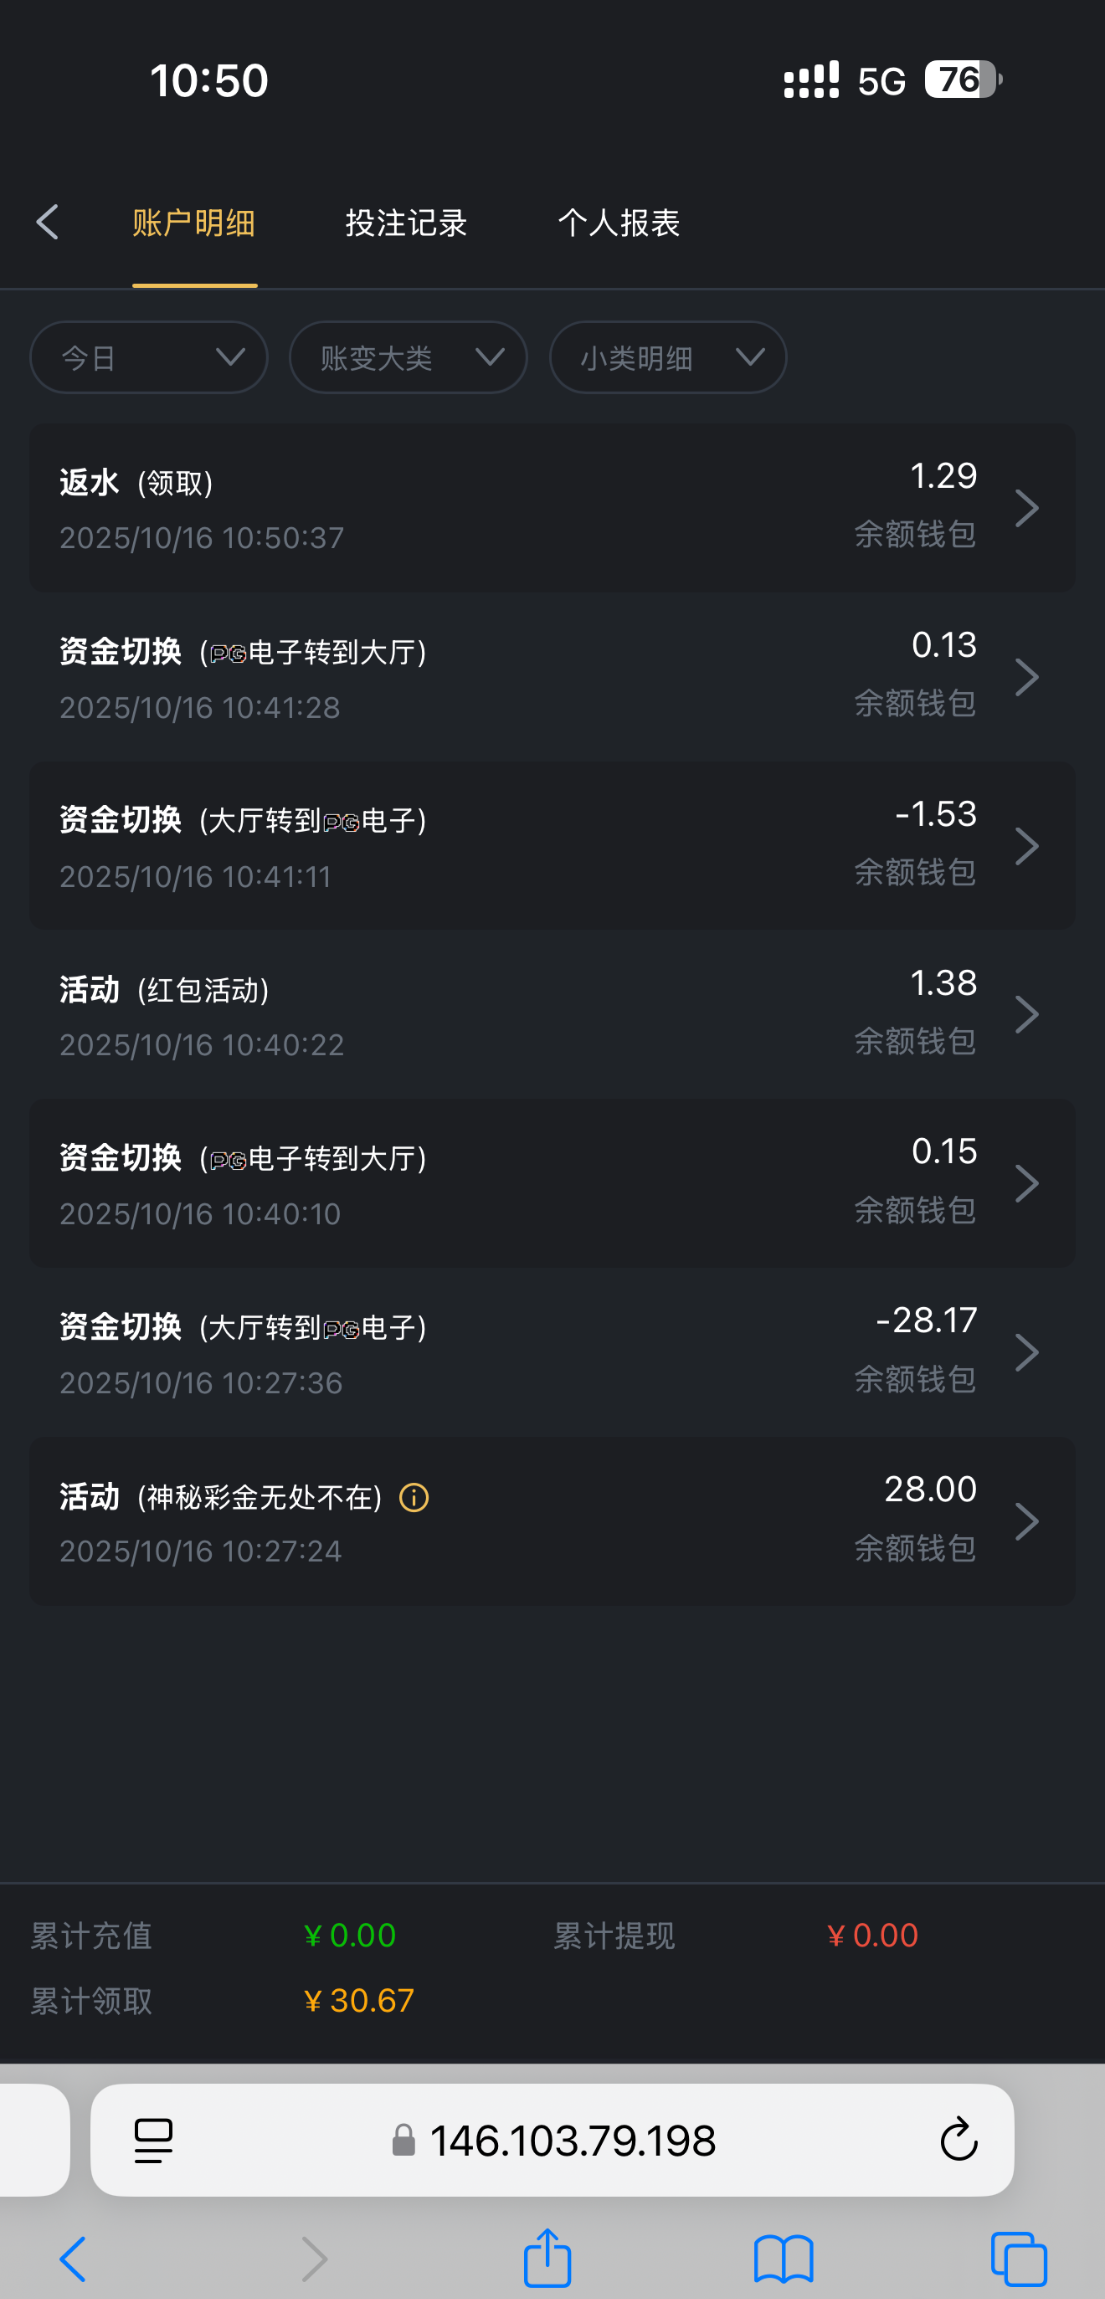Go back with Safari's back button
This screenshot has height=2299, width=1105.
click(73, 2259)
